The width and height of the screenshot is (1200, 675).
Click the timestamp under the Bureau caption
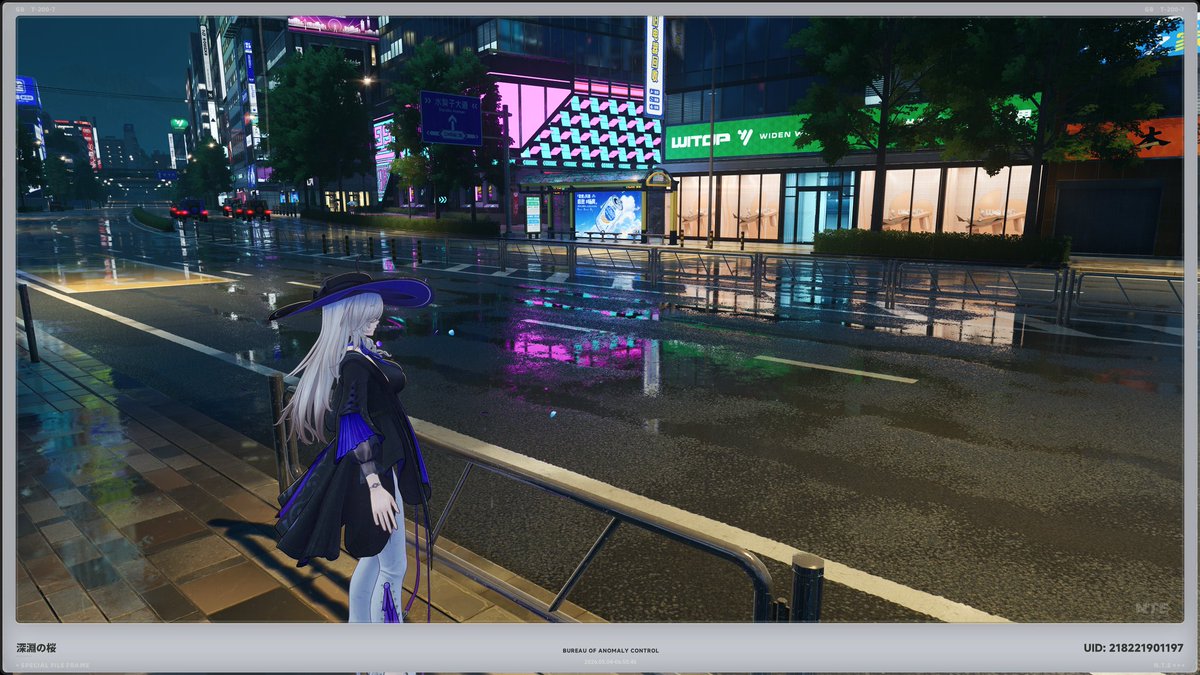(610, 661)
